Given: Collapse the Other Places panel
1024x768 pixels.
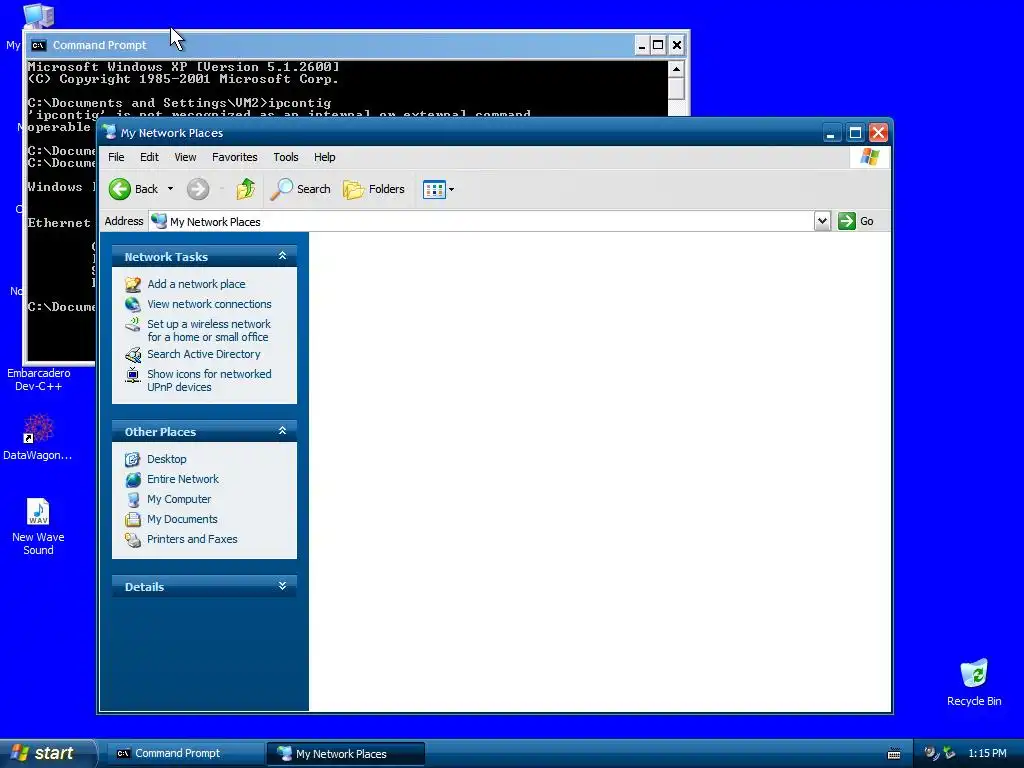Looking at the screenshot, I should point(282,431).
